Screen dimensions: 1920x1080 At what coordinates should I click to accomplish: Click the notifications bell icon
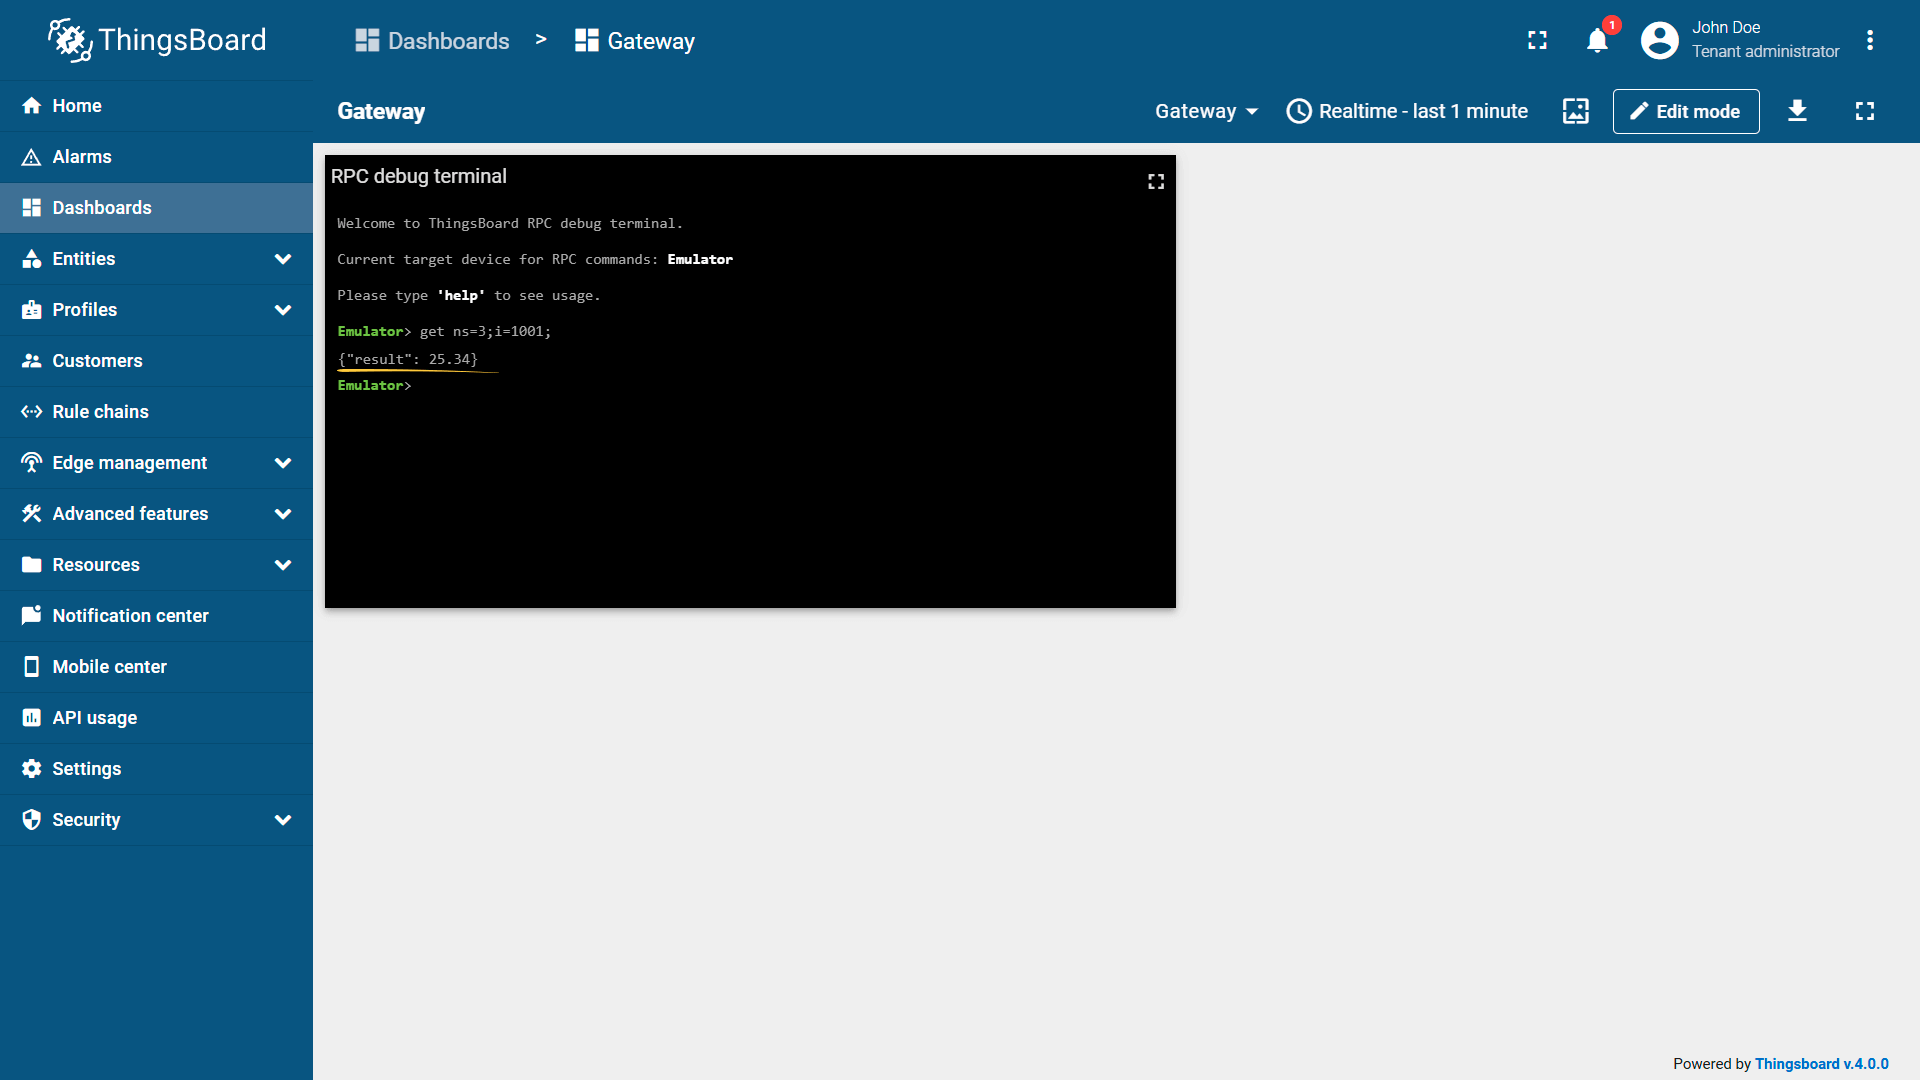click(1597, 41)
